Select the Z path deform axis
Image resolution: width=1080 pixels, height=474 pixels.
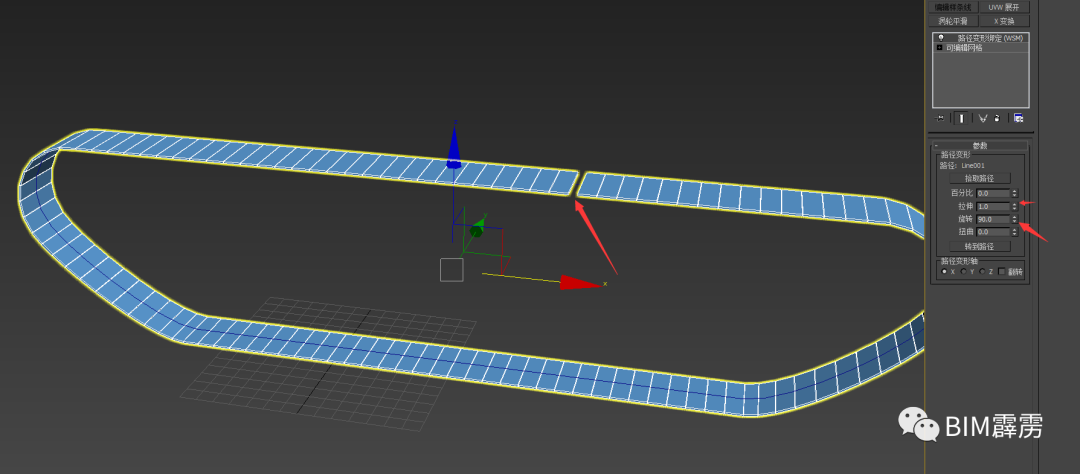[x=983, y=271]
